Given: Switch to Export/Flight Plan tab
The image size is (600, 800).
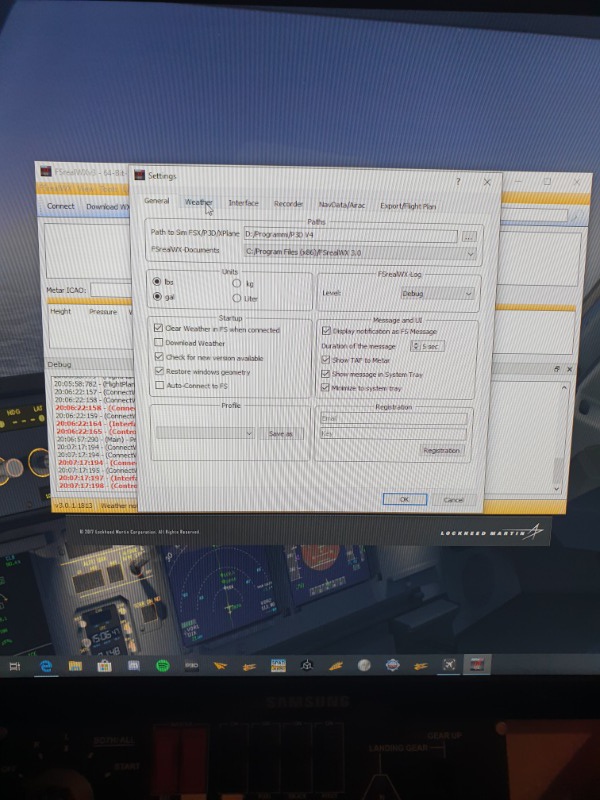Looking at the screenshot, I should pos(408,206).
